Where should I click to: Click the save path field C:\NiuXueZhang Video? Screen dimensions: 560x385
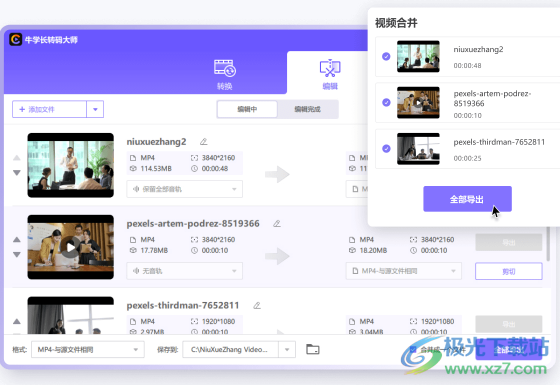pyautogui.click(x=230, y=350)
